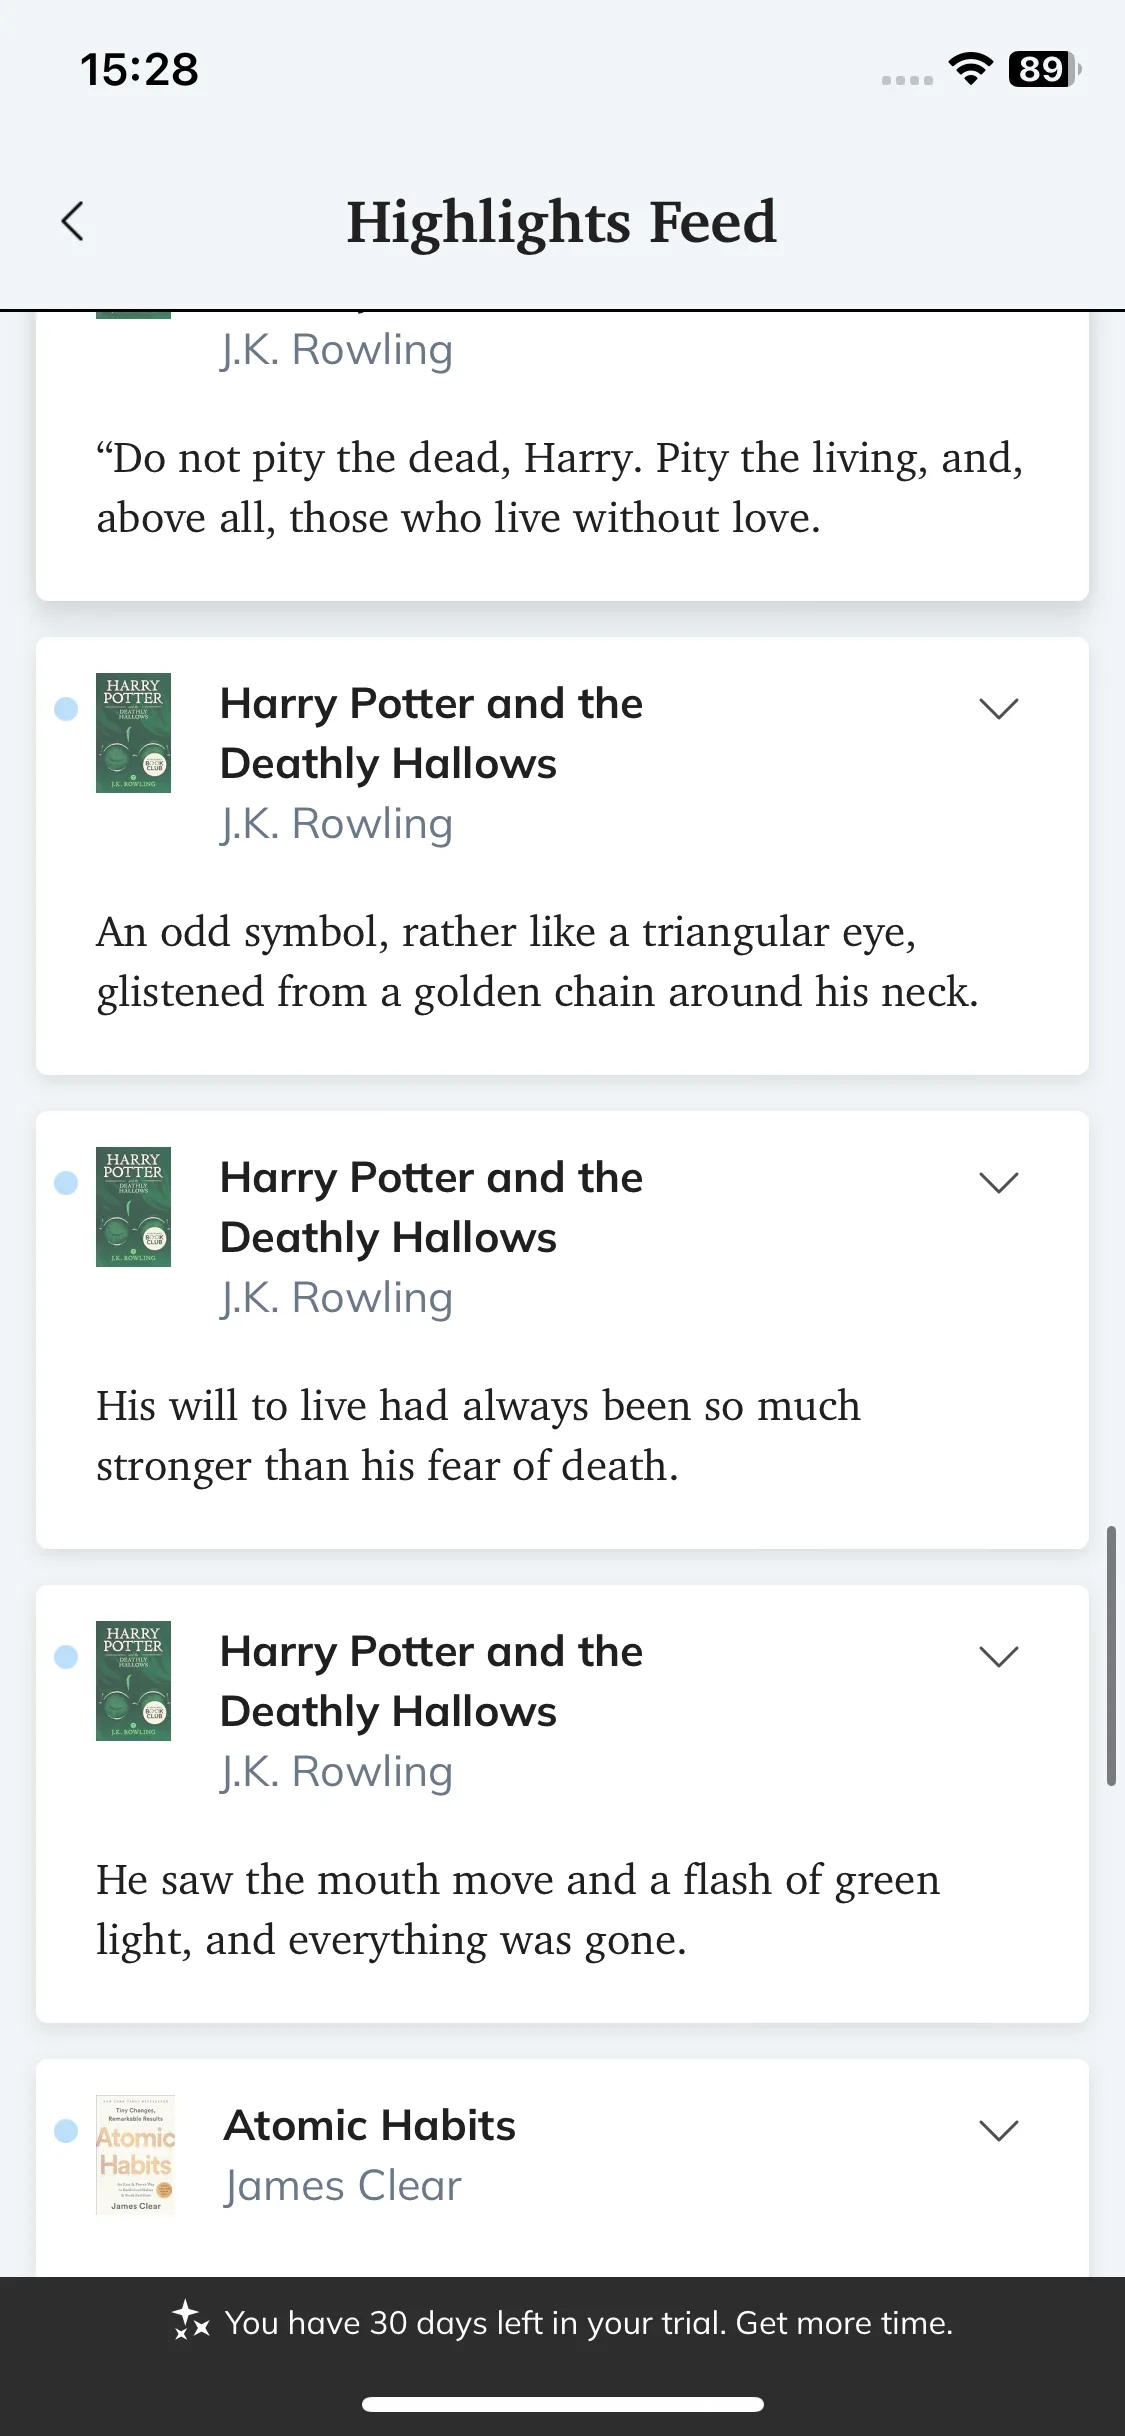Image resolution: width=1125 pixels, height=2436 pixels.
Task: Click the vertical scrollbar on the right edge
Action: tap(1111, 1655)
